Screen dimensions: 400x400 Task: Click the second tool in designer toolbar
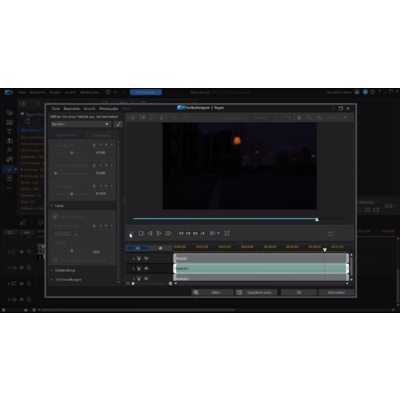tap(143, 117)
